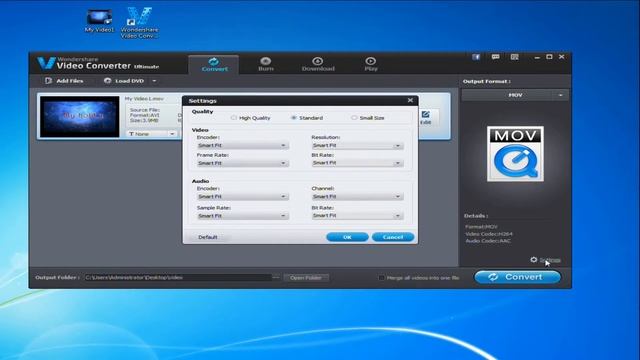This screenshot has width=640, height=360.
Task: Click the output folder path field
Action: point(178,278)
